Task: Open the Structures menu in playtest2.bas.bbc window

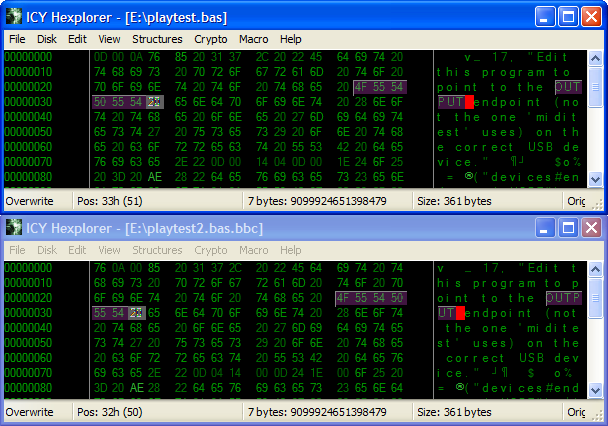Action: click(x=157, y=250)
